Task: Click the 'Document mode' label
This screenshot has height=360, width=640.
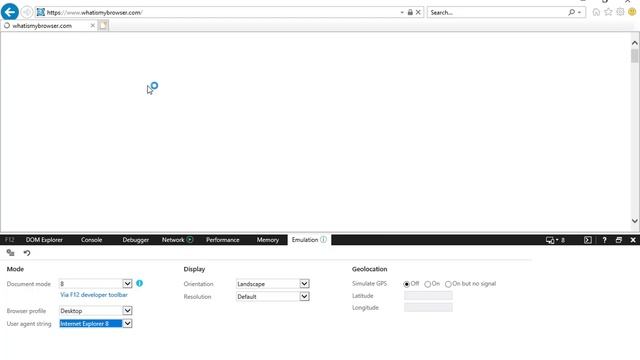Action: [29, 284]
